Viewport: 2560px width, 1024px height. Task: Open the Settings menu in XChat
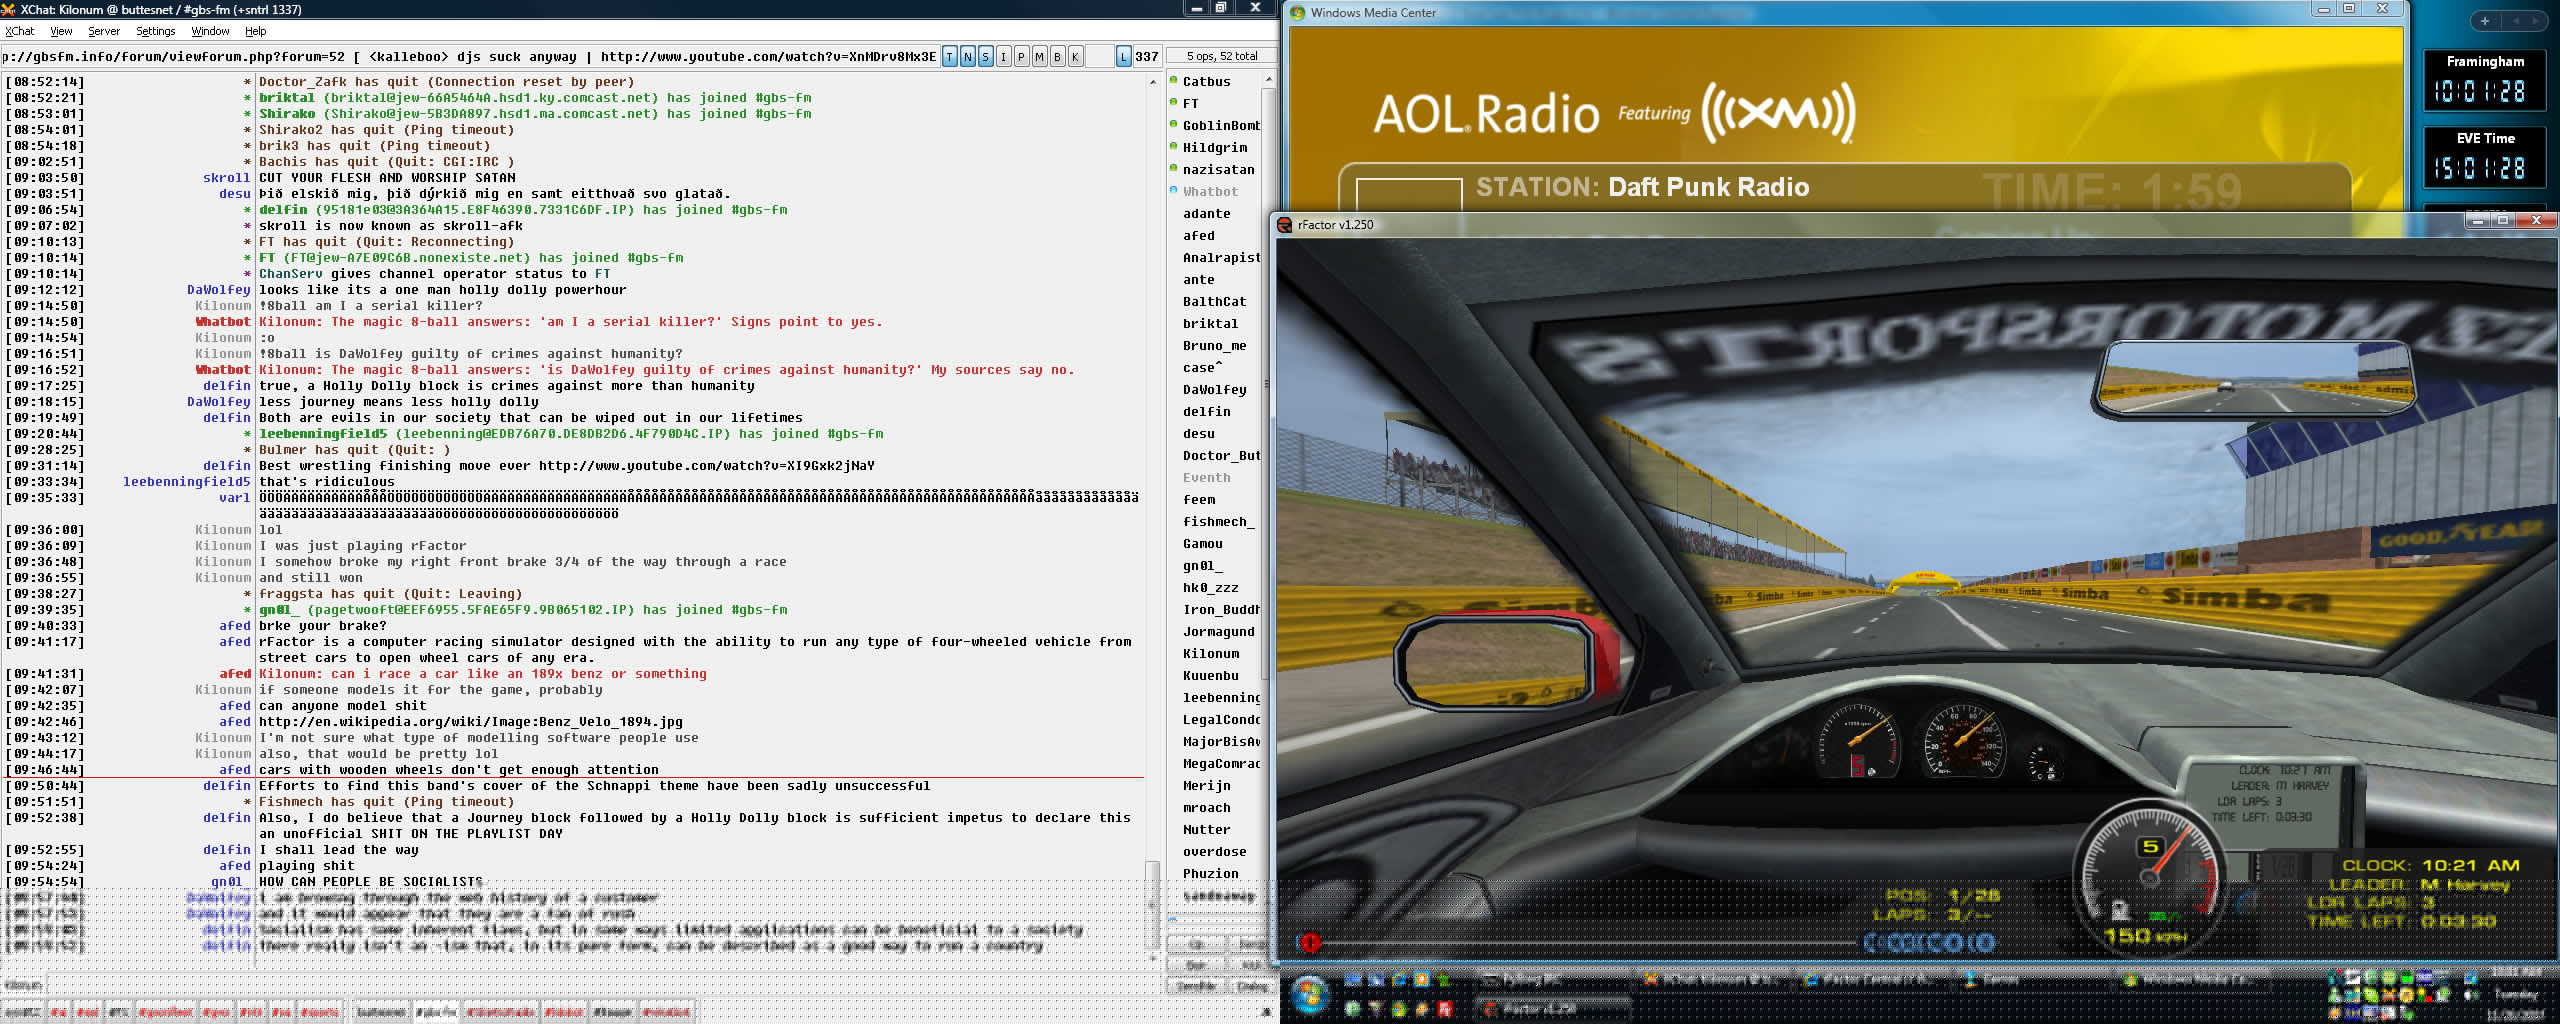(156, 31)
